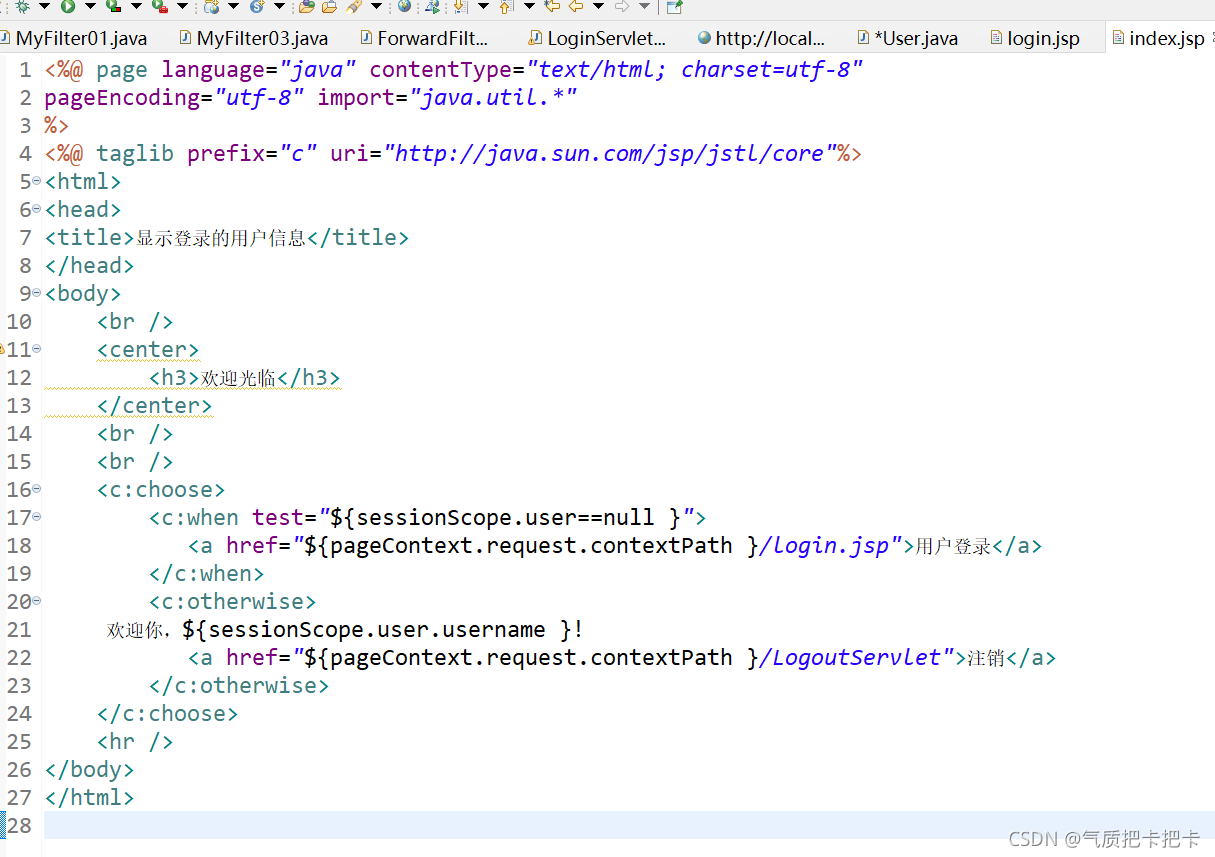
Task: Open the Back history dropdown arrow
Action: 598,7
